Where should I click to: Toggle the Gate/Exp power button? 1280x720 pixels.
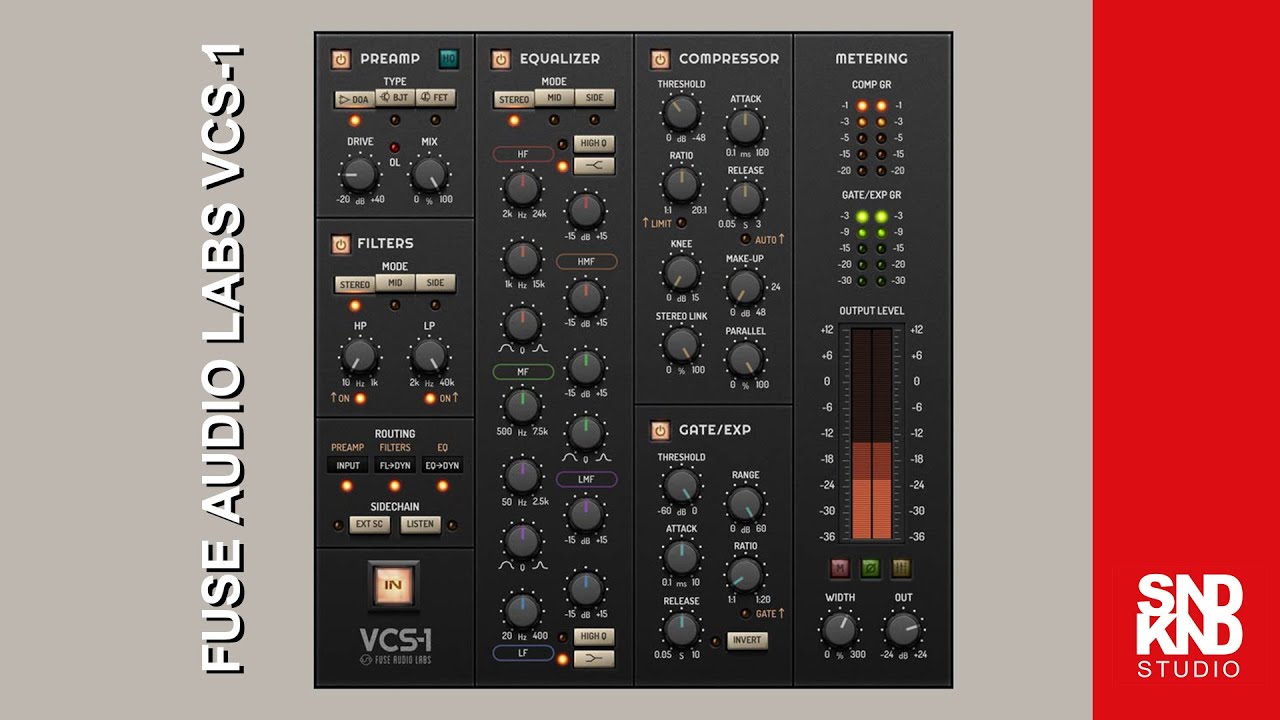pos(659,430)
